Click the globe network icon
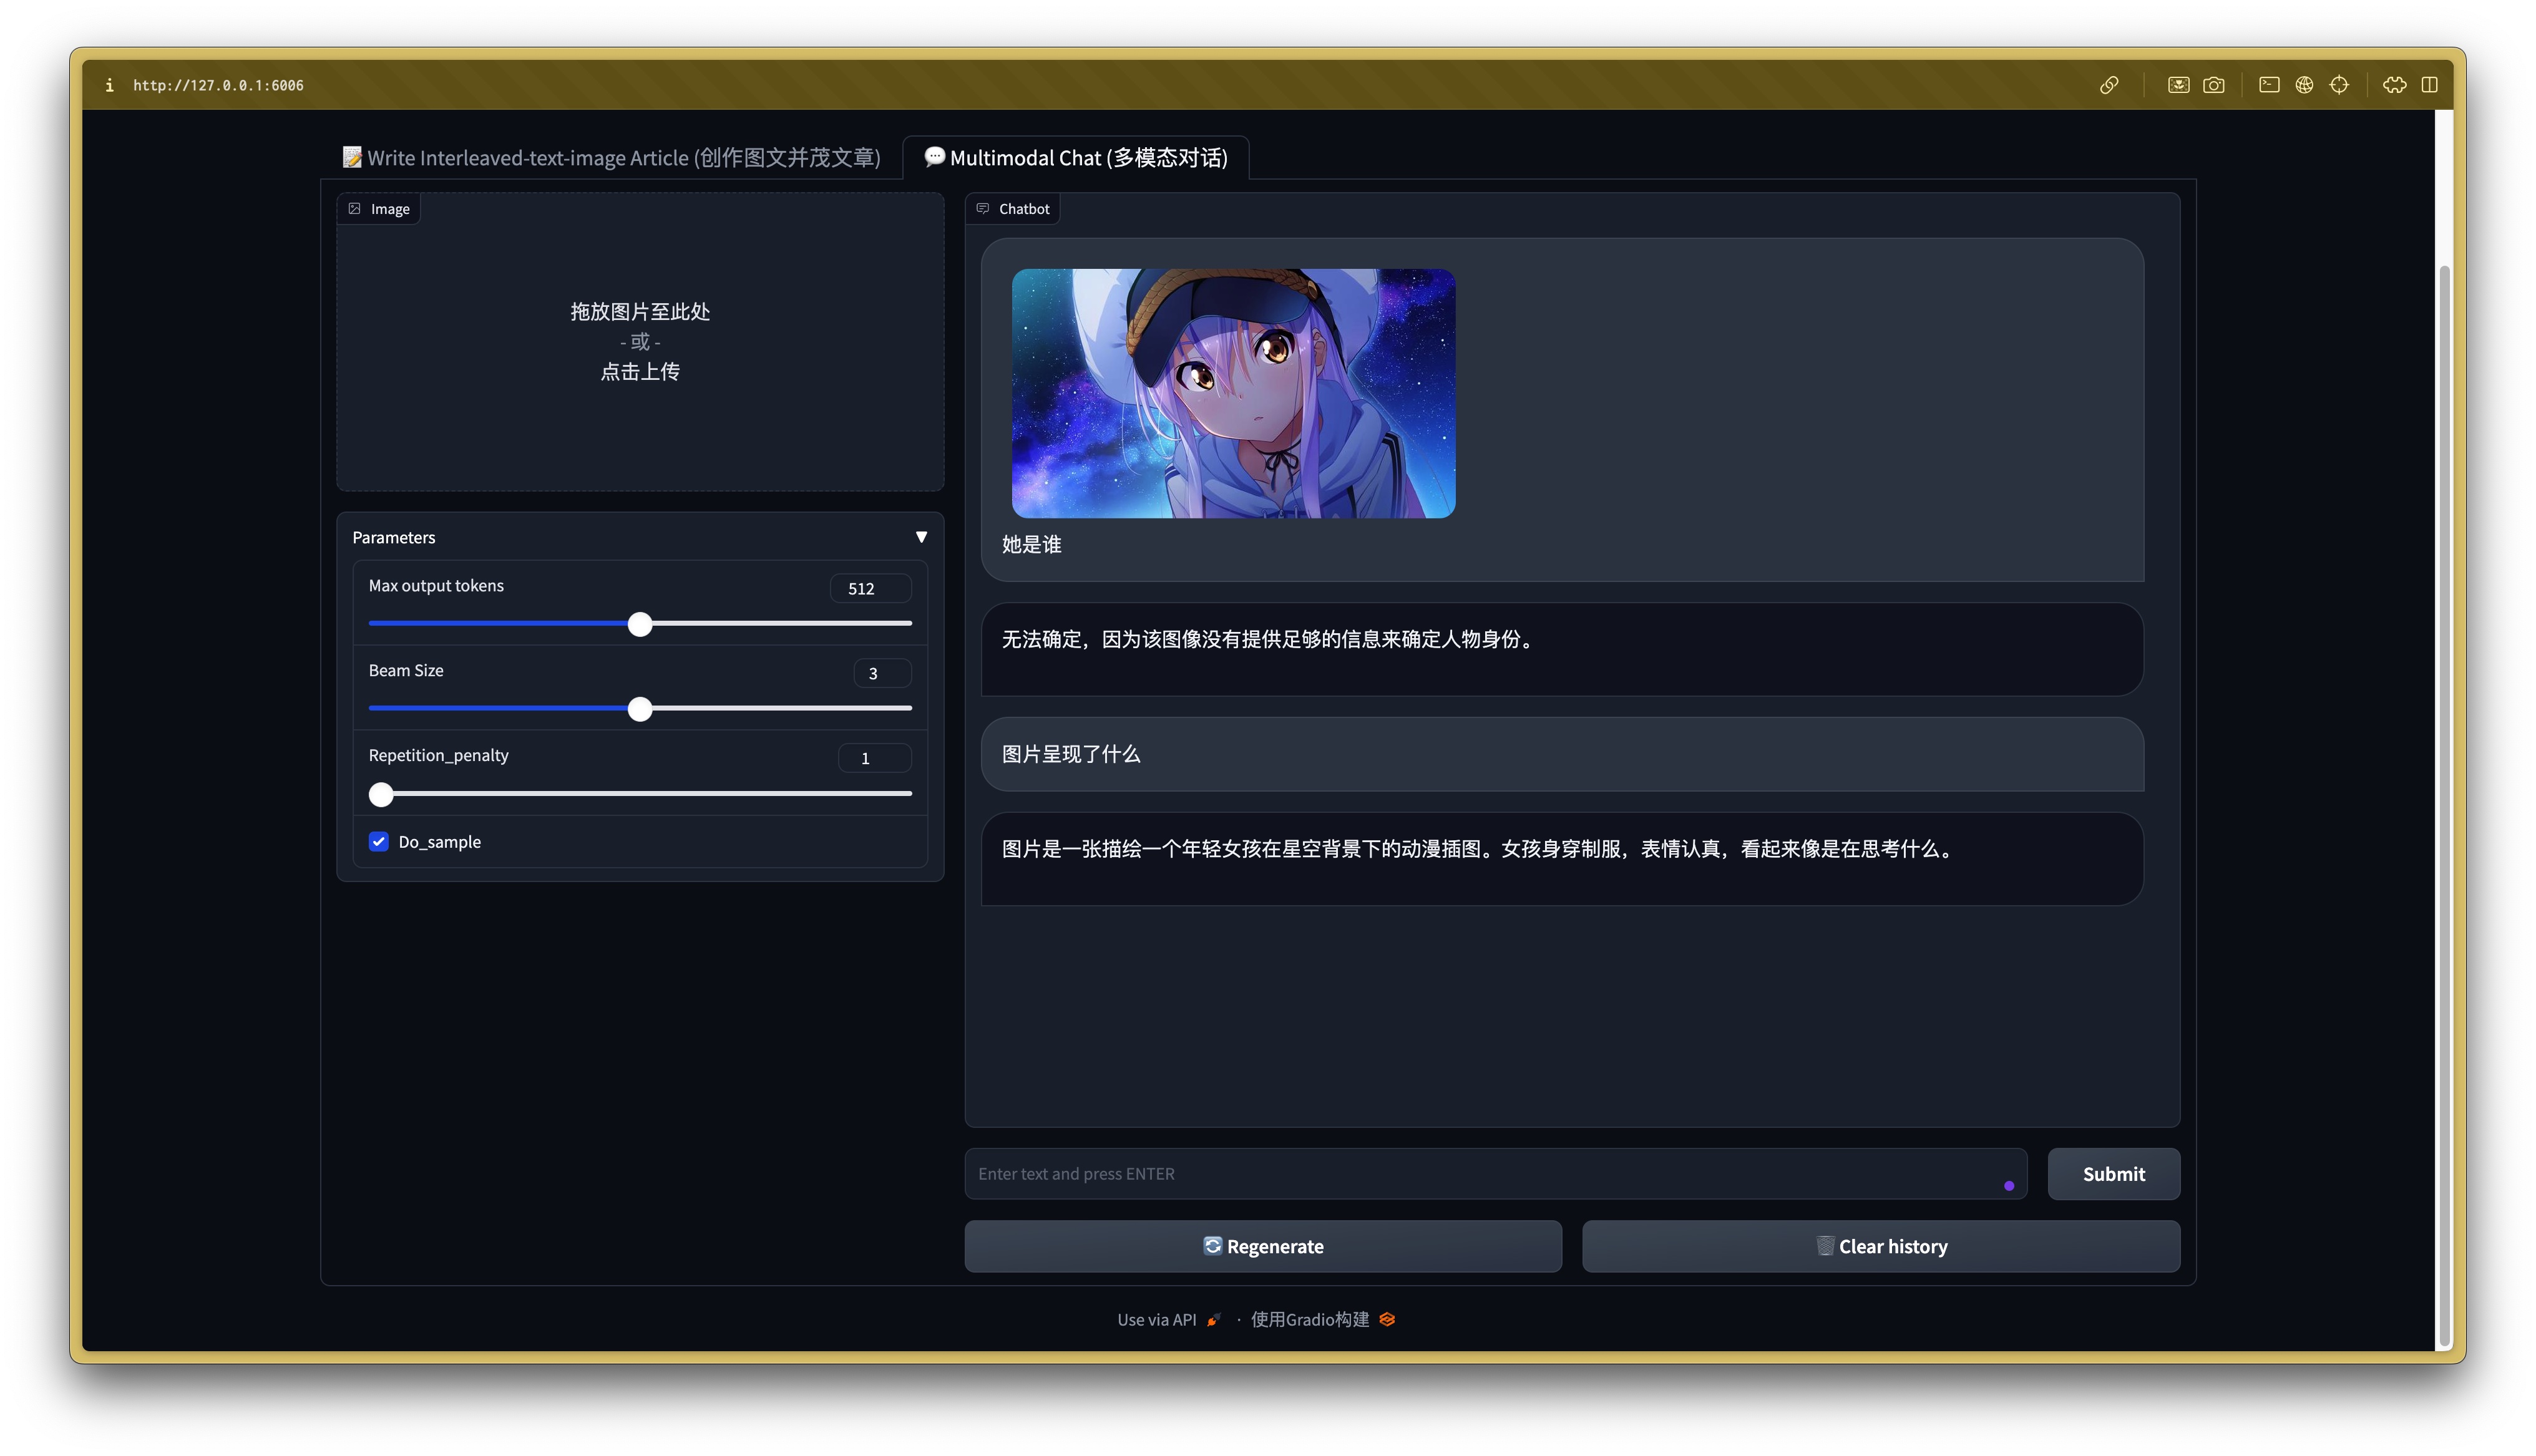 [2304, 85]
